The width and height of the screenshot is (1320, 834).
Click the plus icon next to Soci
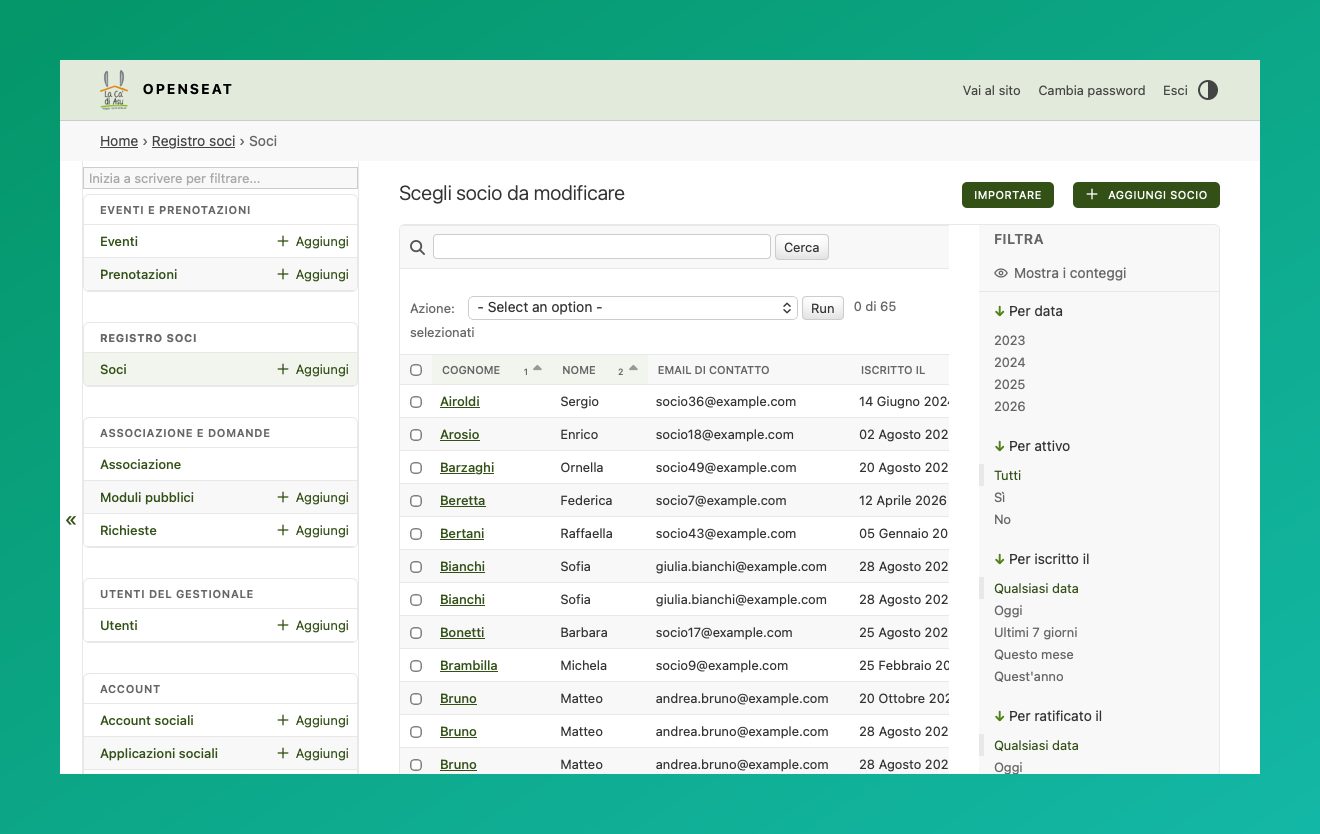(283, 369)
